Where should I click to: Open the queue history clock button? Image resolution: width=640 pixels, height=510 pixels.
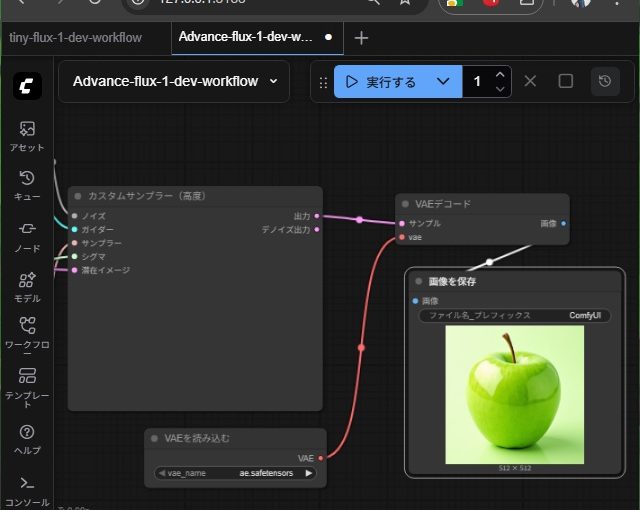[605, 81]
